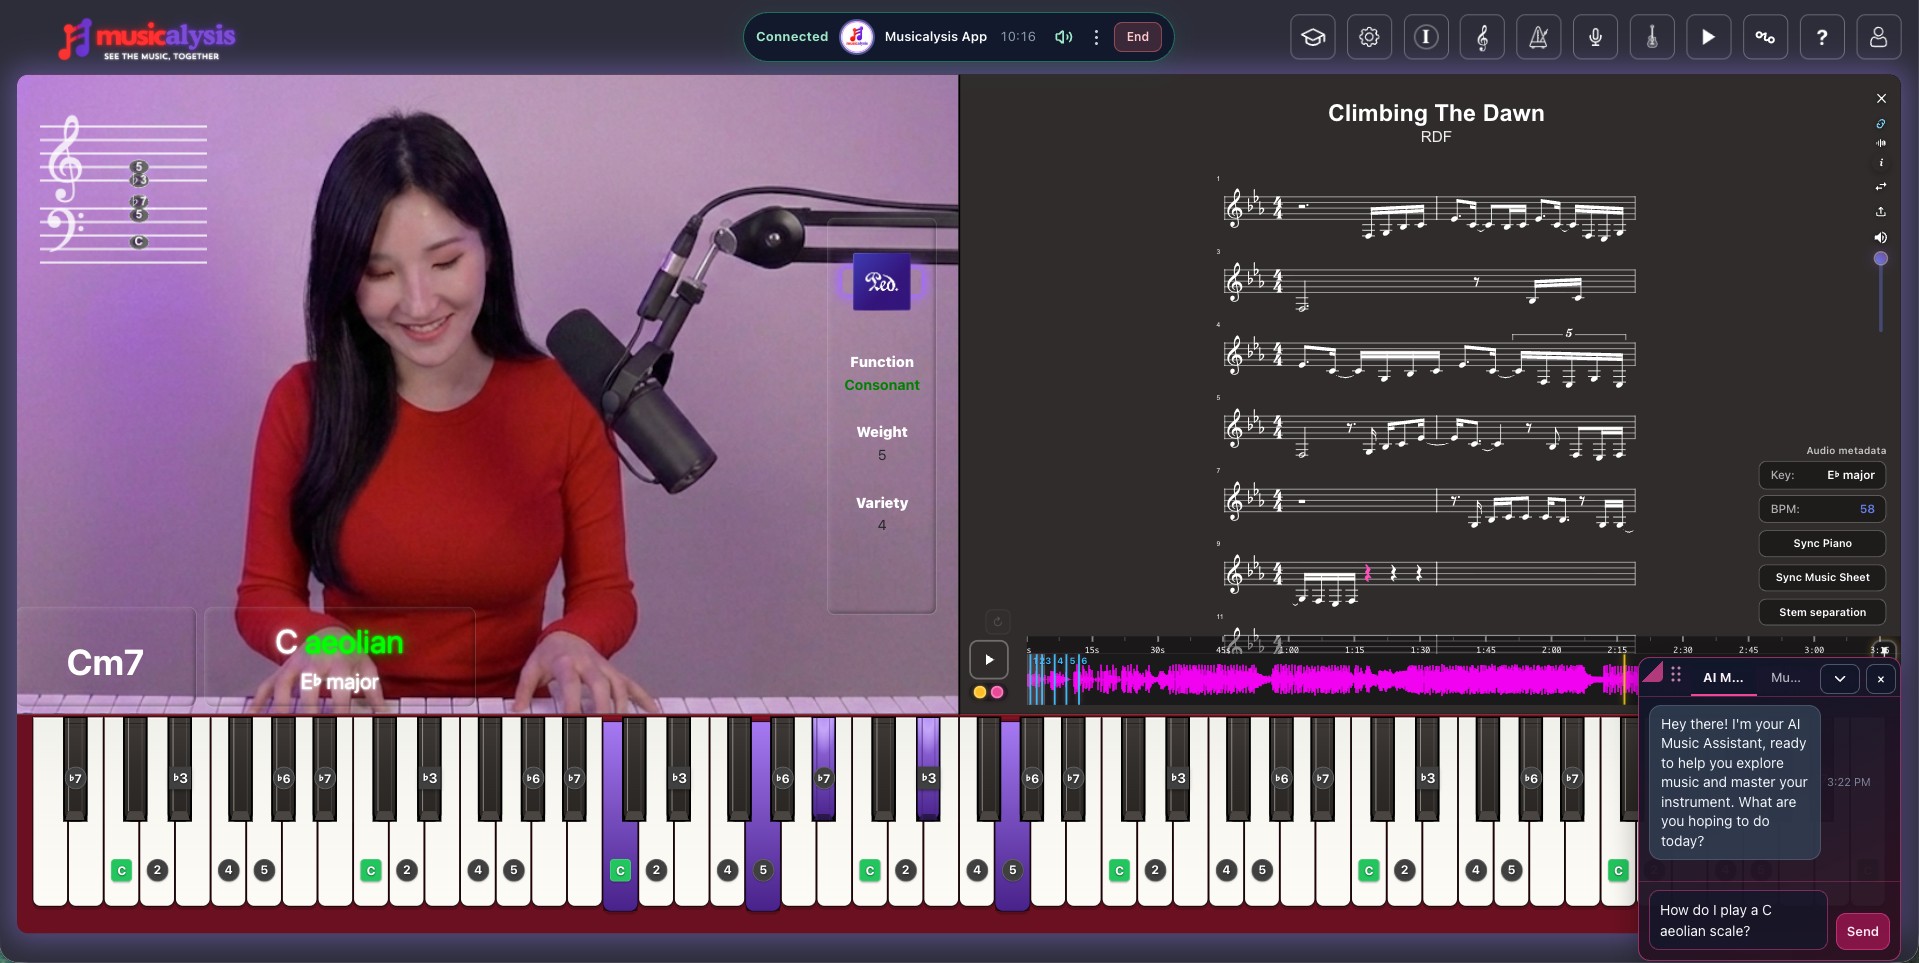Click the Key E♭ major field
The width and height of the screenshot is (1919, 963).
(x=1822, y=475)
